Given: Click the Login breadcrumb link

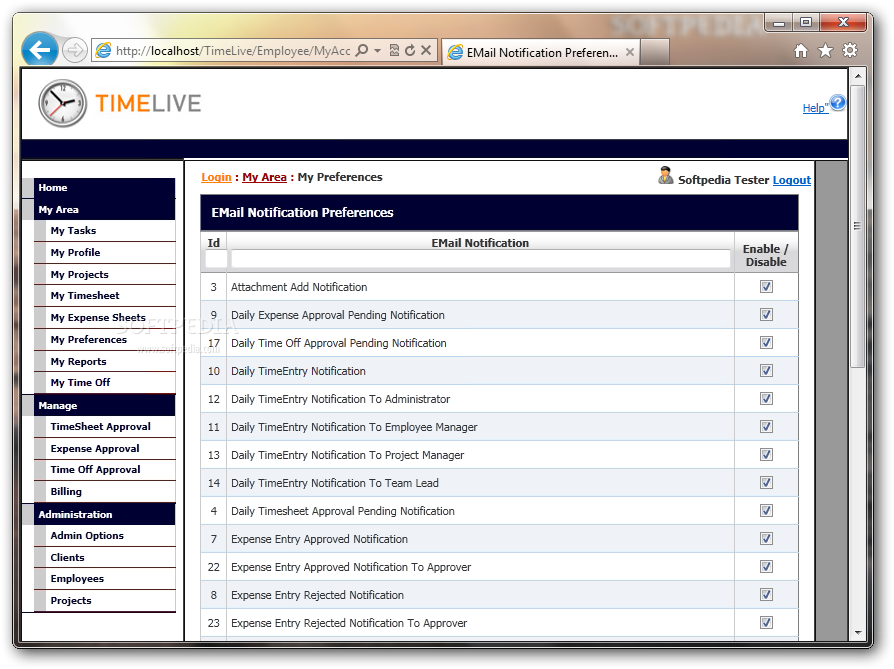Looking at the screenshot, I should click(x=216, y=177).
